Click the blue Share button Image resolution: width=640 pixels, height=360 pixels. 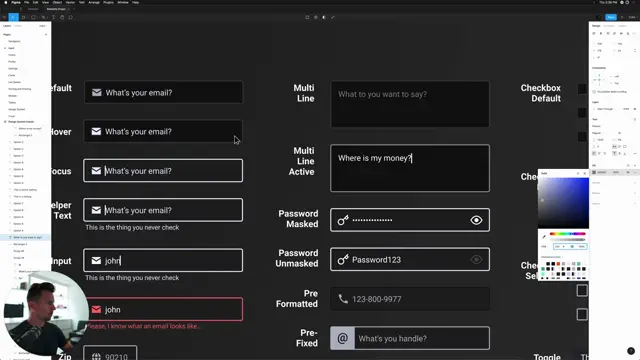611,18
